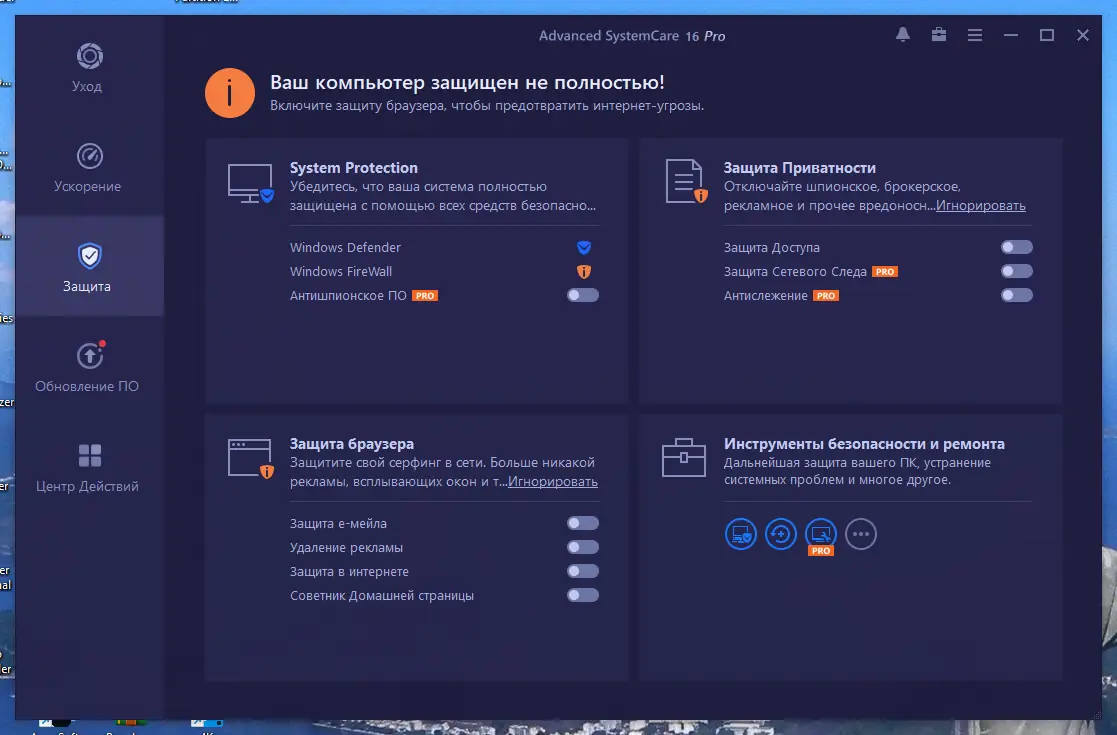Click the Защита Приватности document icon
The height and width of the screenshot is (735, 1117).
tap(686, 181)
